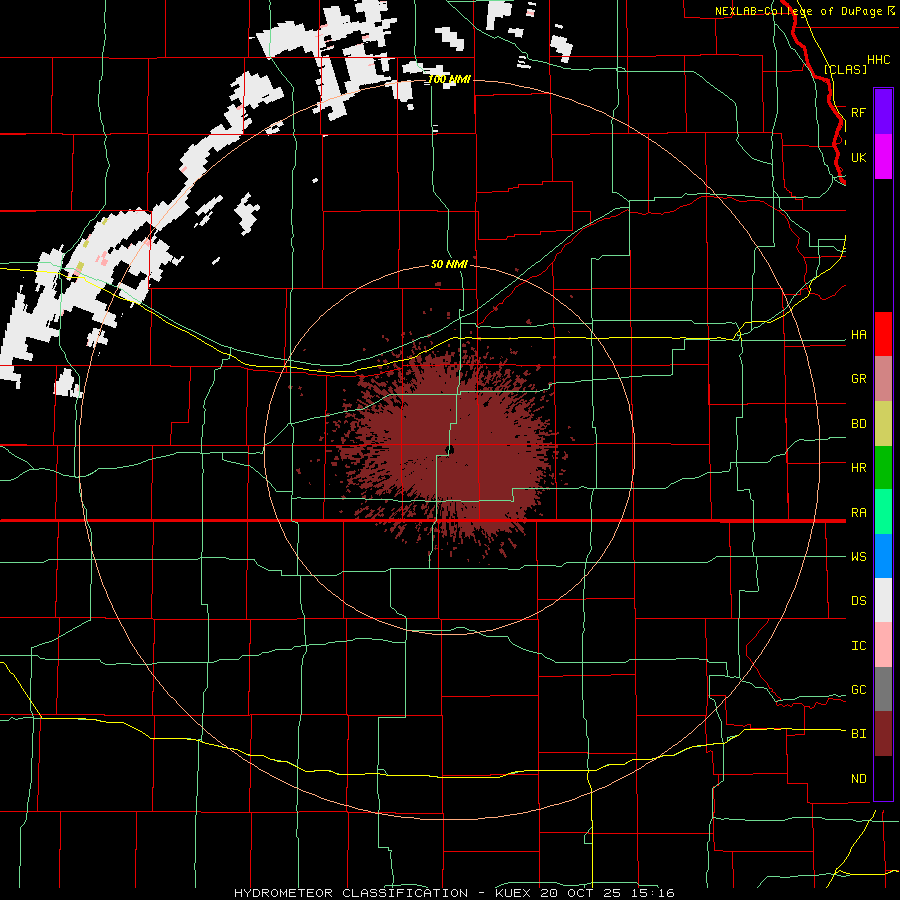Click the UK legend label

point(858,157)
